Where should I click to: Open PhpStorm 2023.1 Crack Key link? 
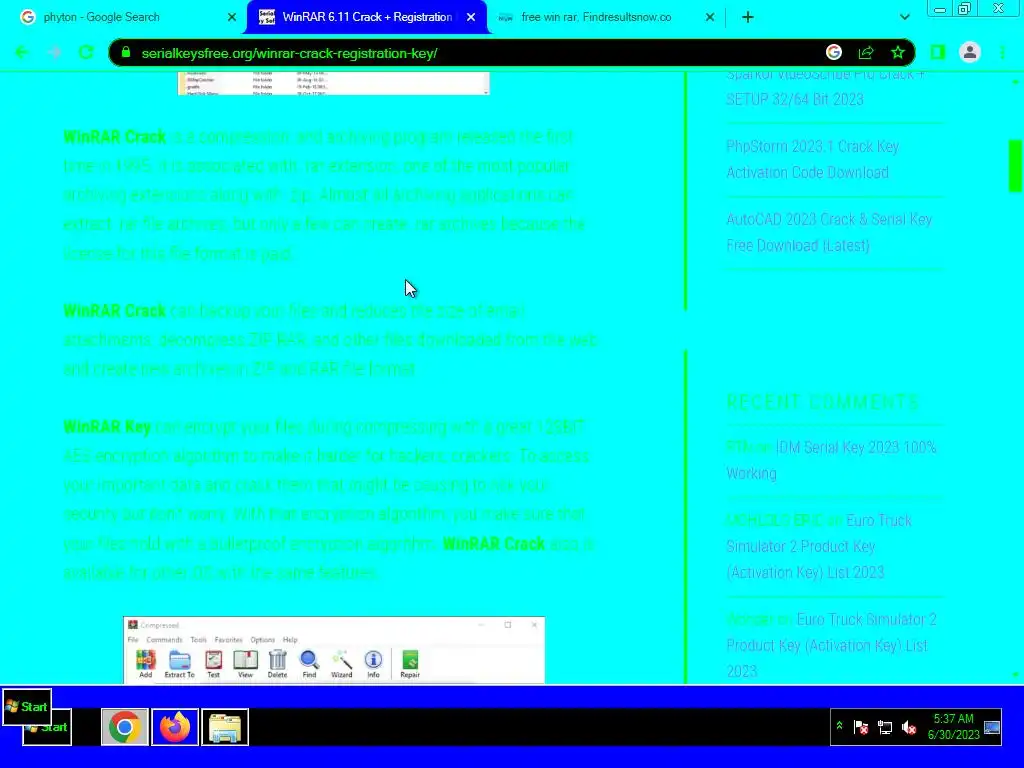(812, 159)
